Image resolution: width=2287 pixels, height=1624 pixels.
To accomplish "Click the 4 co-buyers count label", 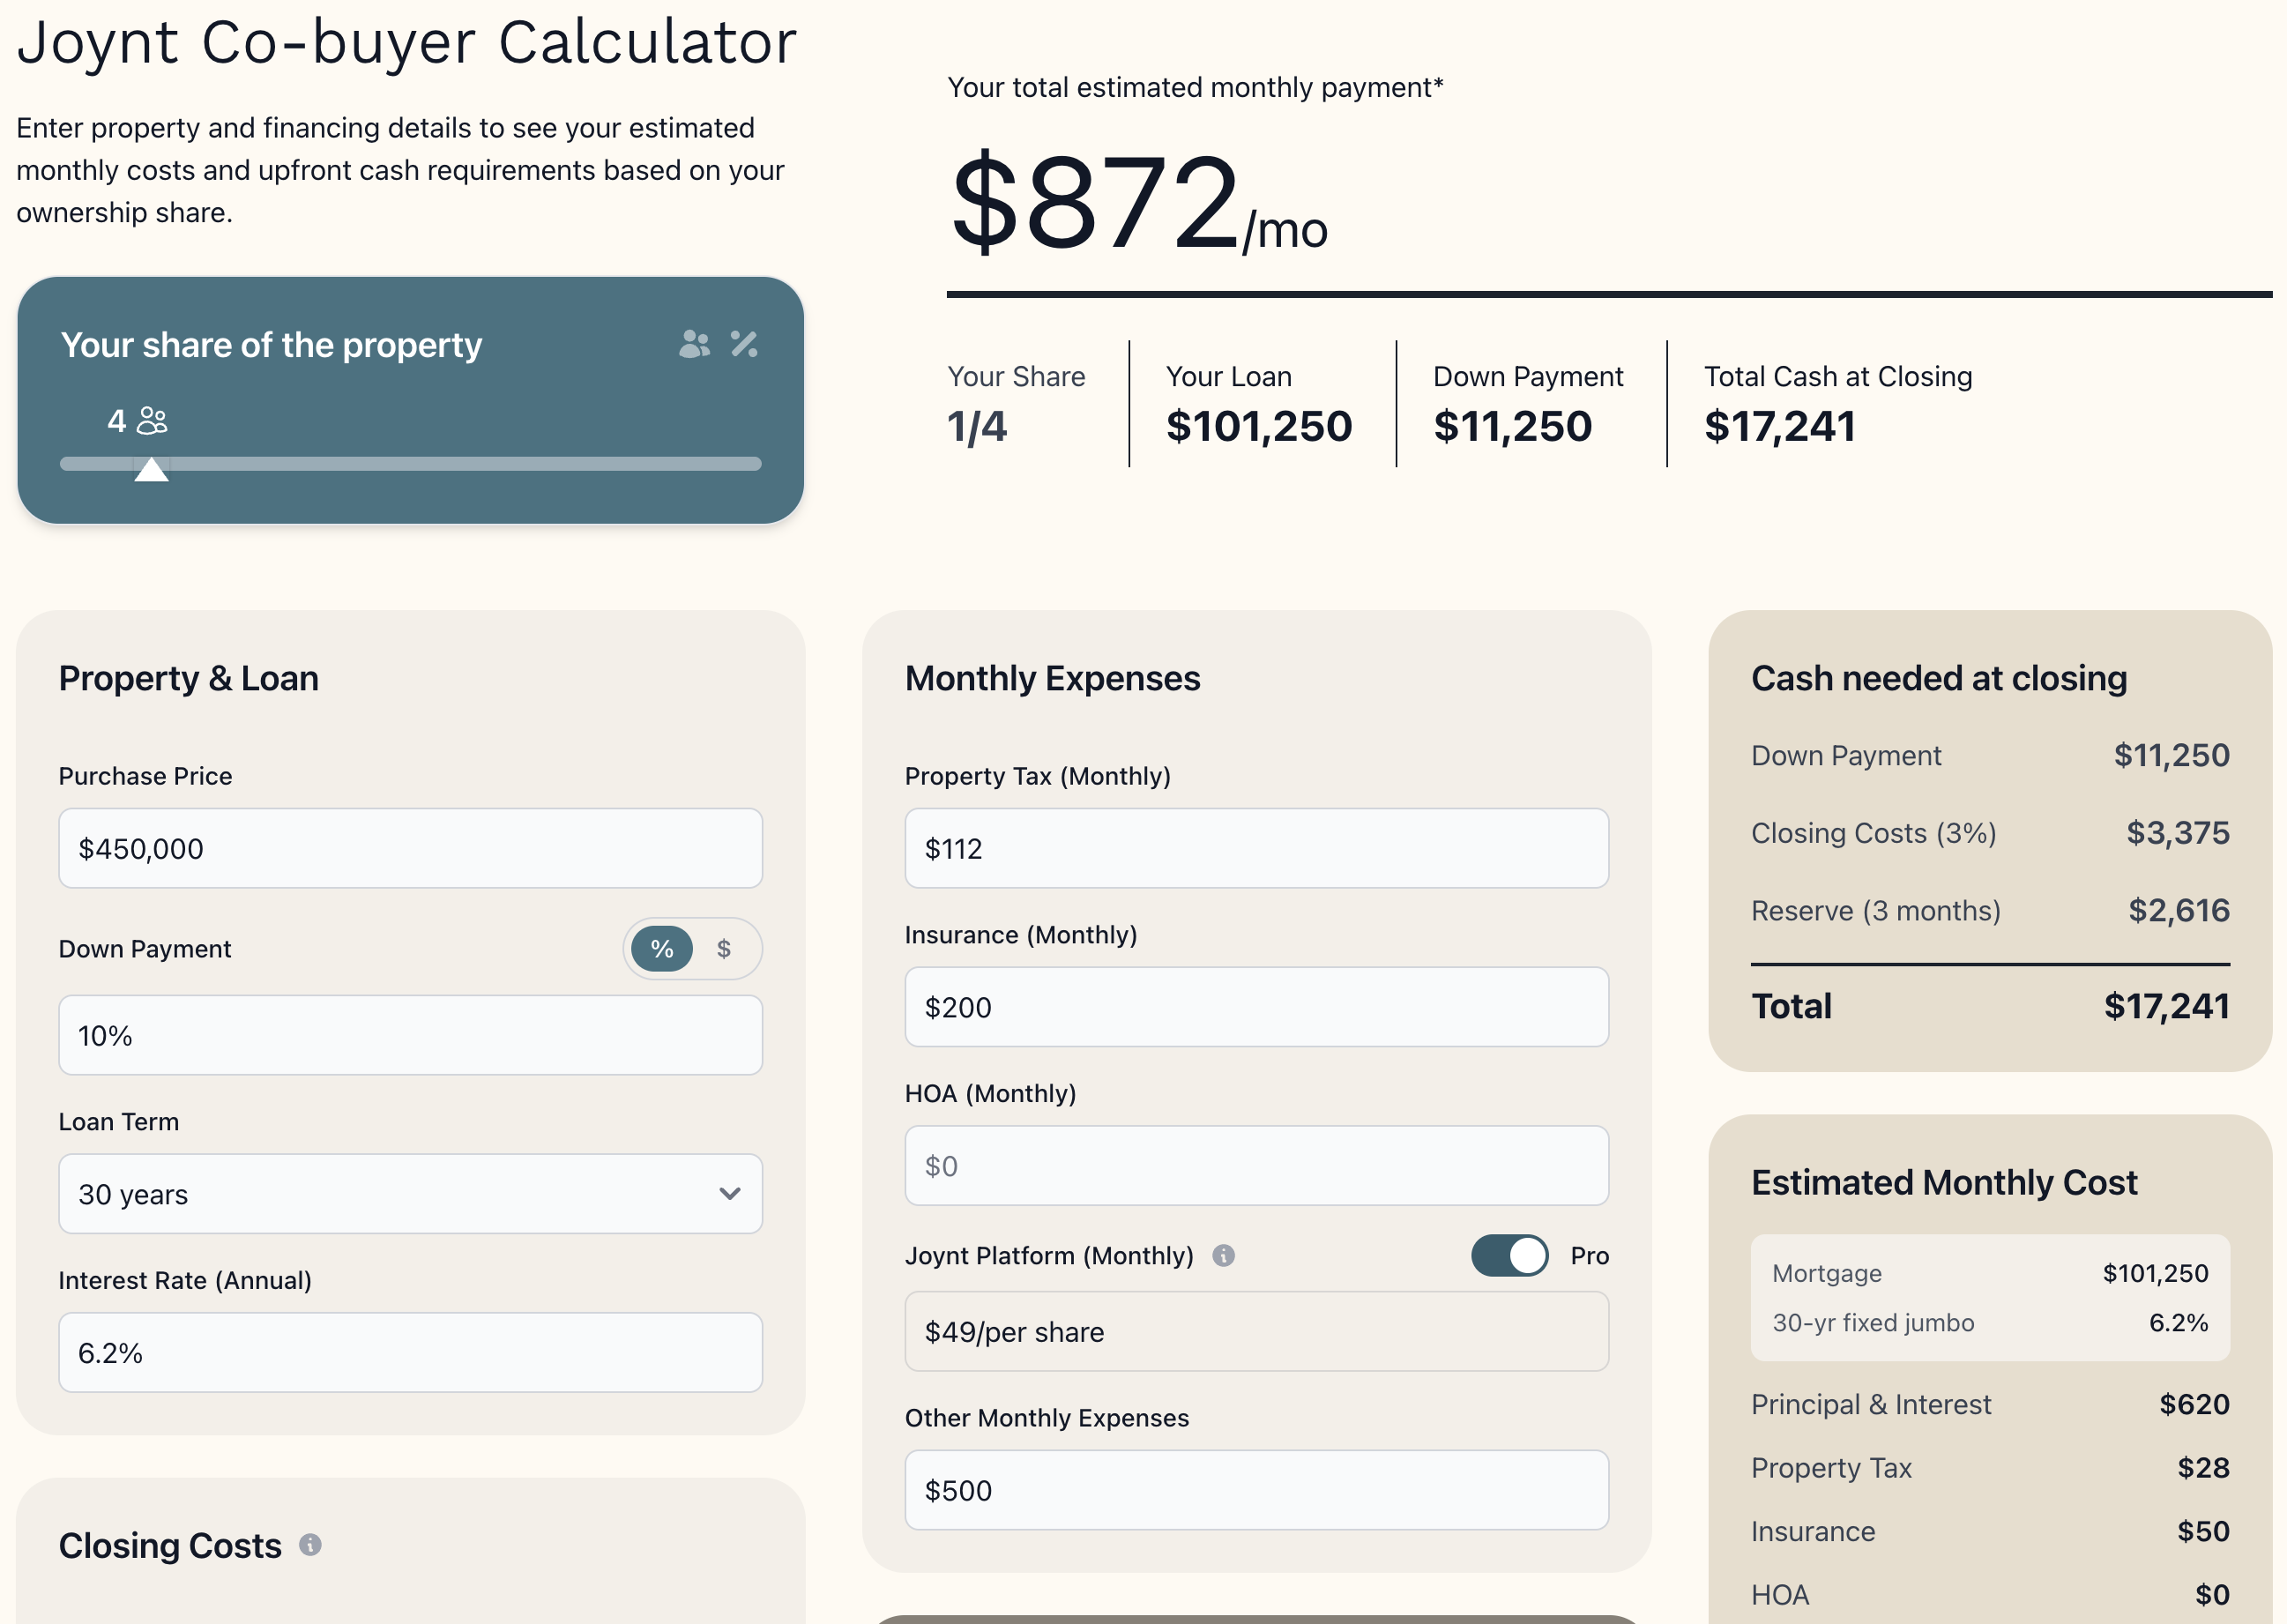I will coord(137,421).
